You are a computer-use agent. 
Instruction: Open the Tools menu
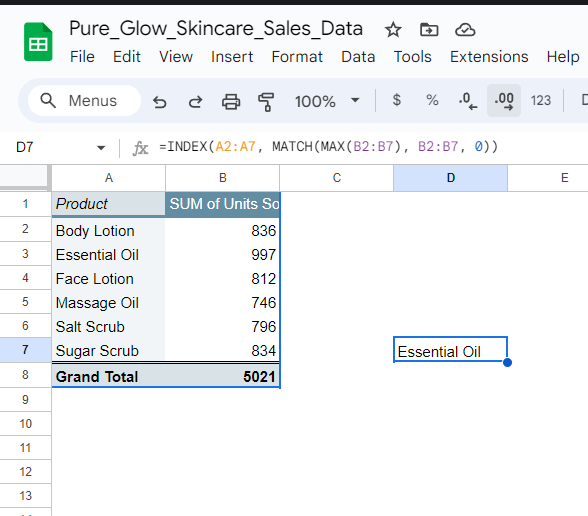tap(412, 57)
